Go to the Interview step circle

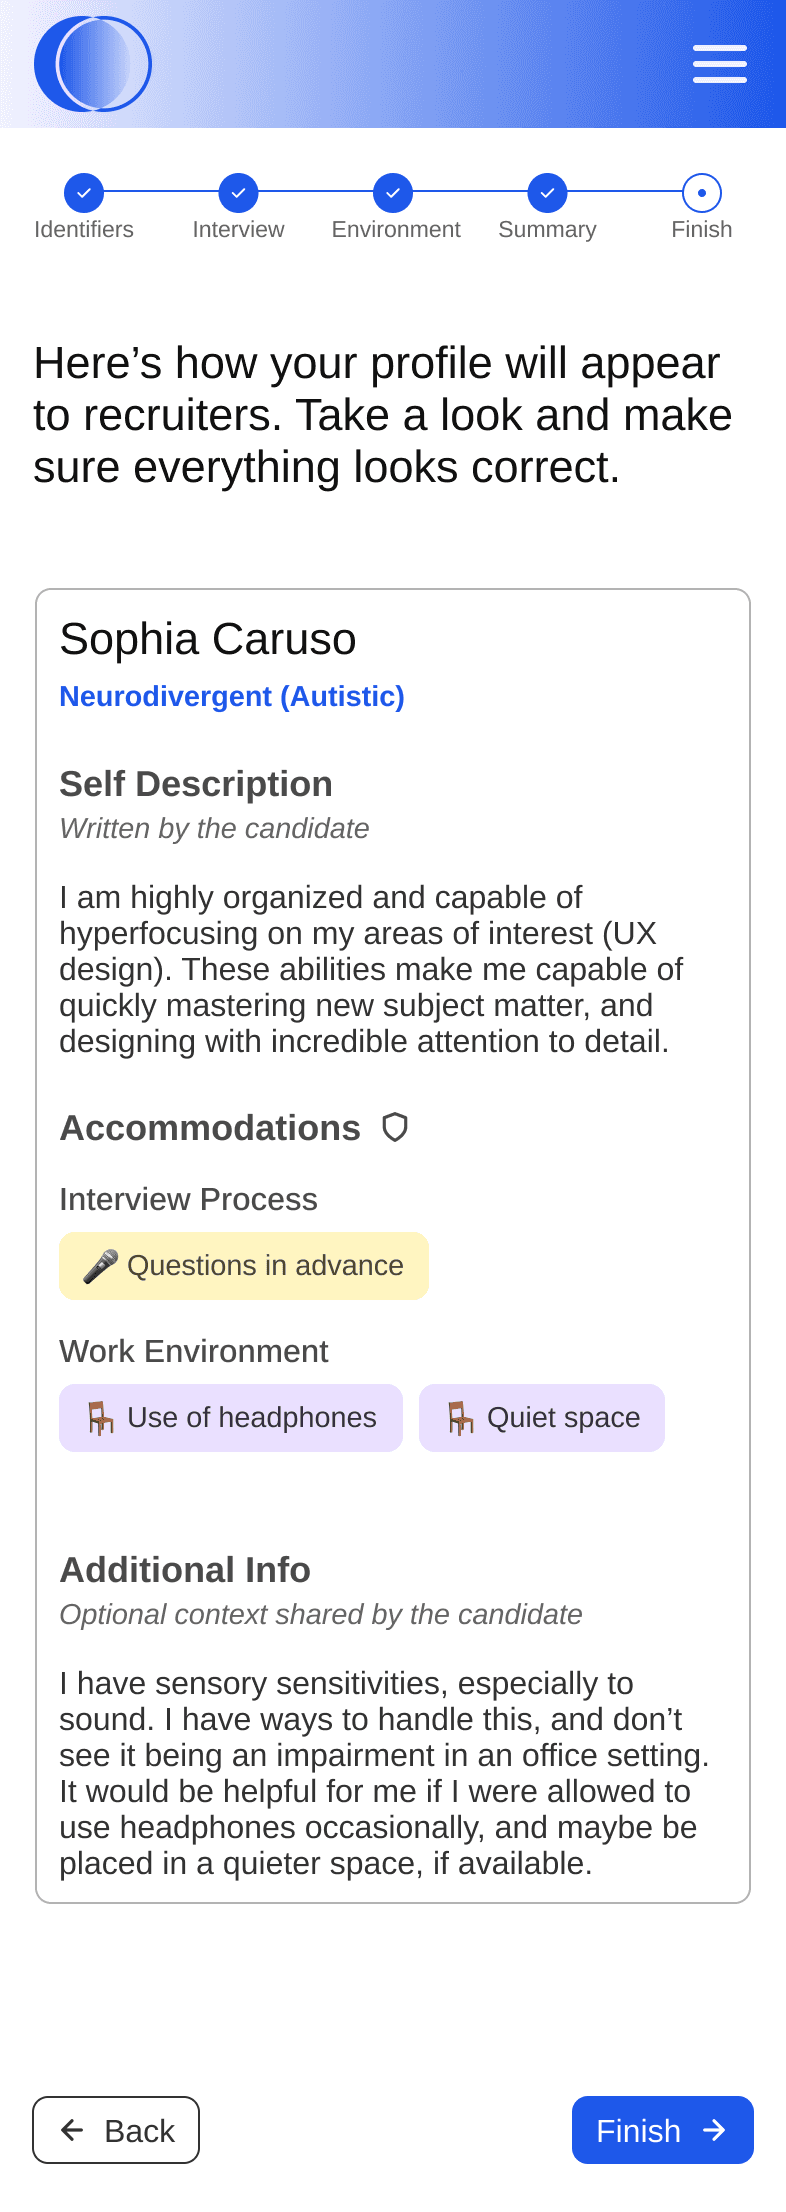point(238,193)
